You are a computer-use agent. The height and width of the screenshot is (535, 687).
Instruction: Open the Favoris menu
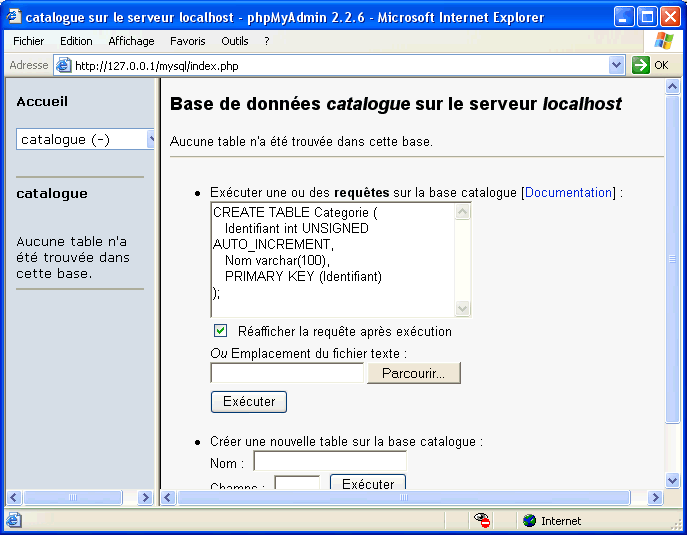coord(188,41)
